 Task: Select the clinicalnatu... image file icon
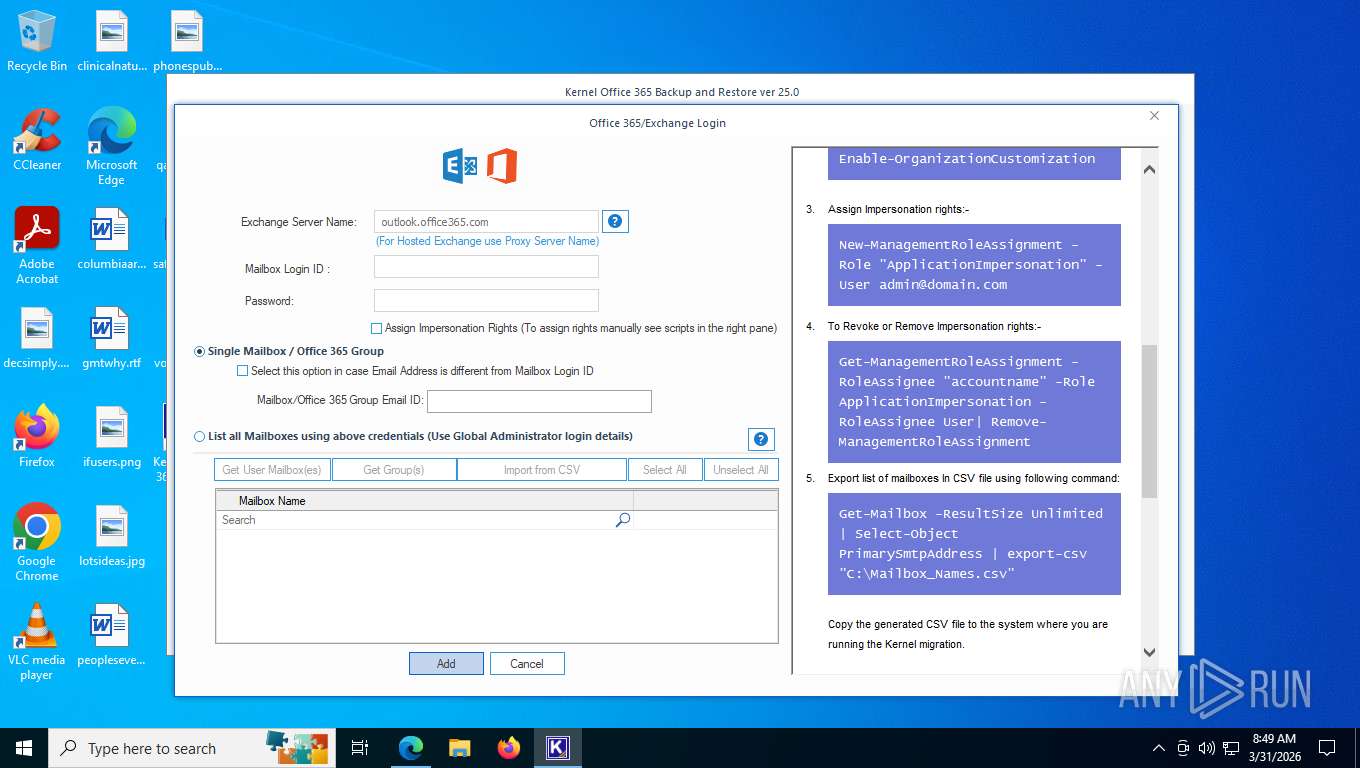112,41
